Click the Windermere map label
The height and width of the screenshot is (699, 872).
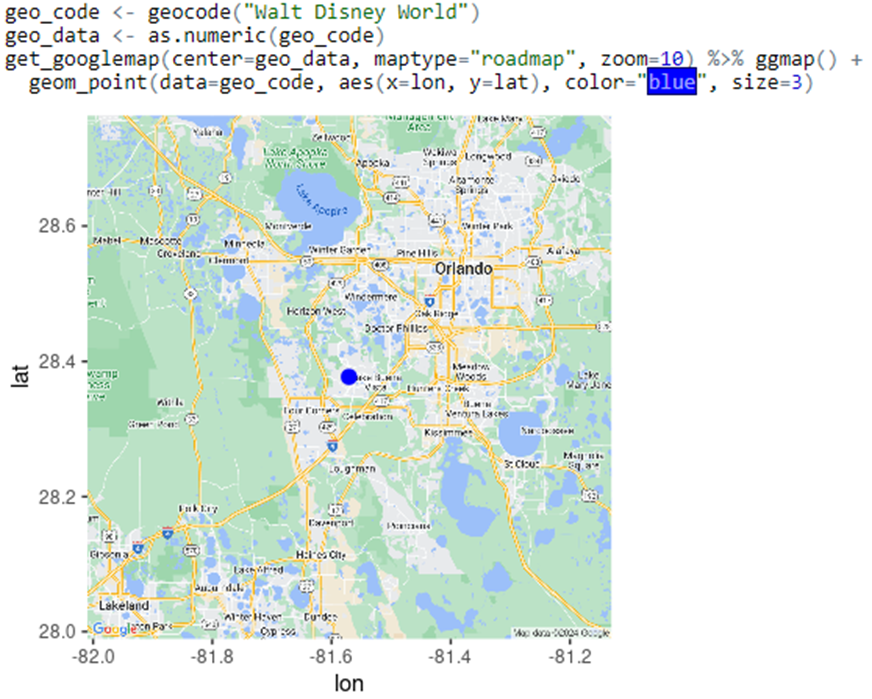371,297
